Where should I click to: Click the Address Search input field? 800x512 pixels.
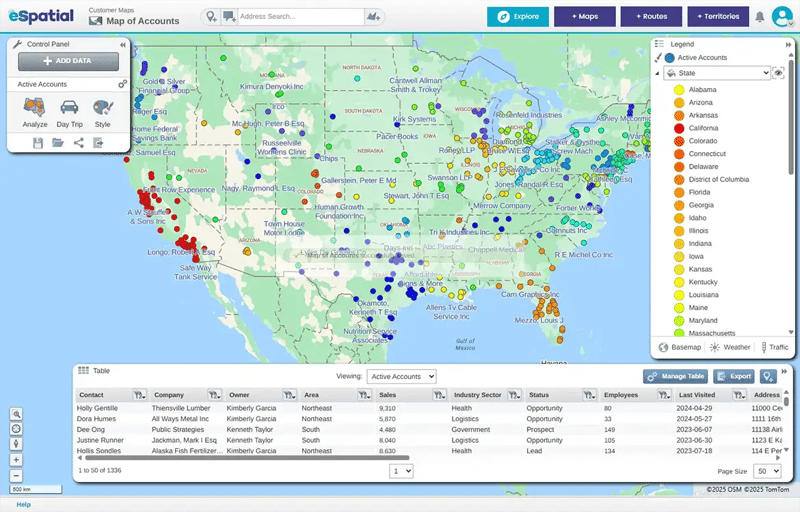click(x=300, y=17)
